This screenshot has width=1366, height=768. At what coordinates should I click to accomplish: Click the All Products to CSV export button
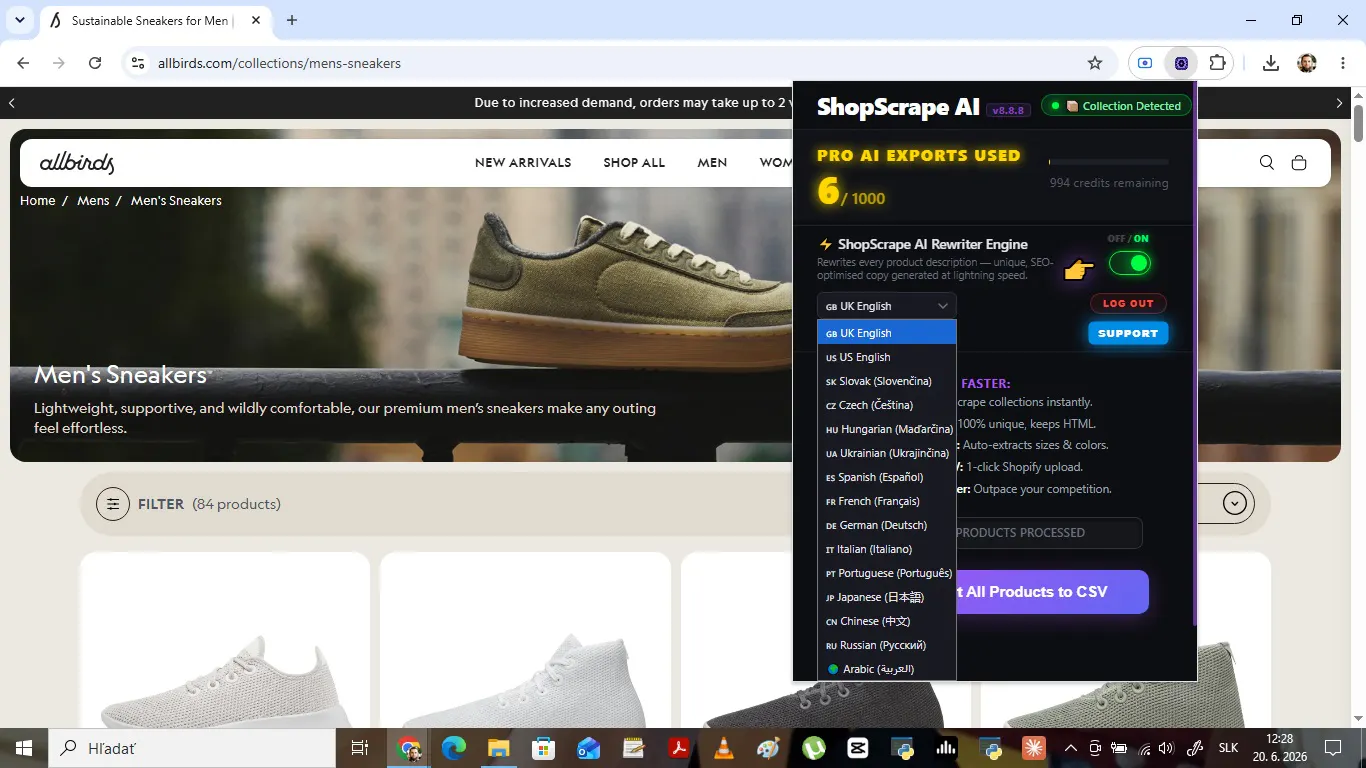point(1052,592)
